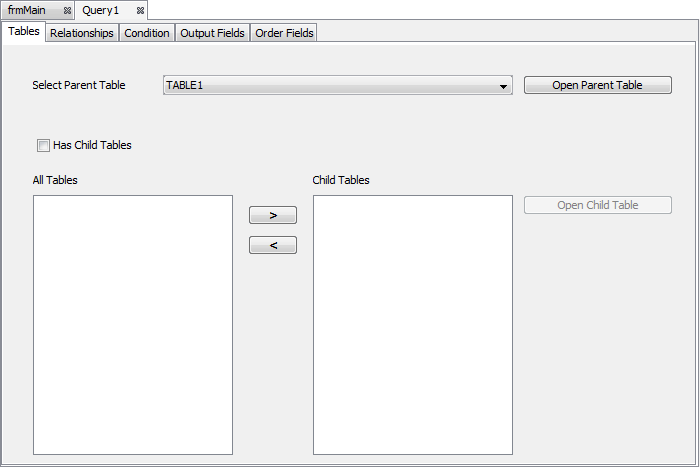Open the Select Parent Table combo box showing TABLE1

click(330, 86)
